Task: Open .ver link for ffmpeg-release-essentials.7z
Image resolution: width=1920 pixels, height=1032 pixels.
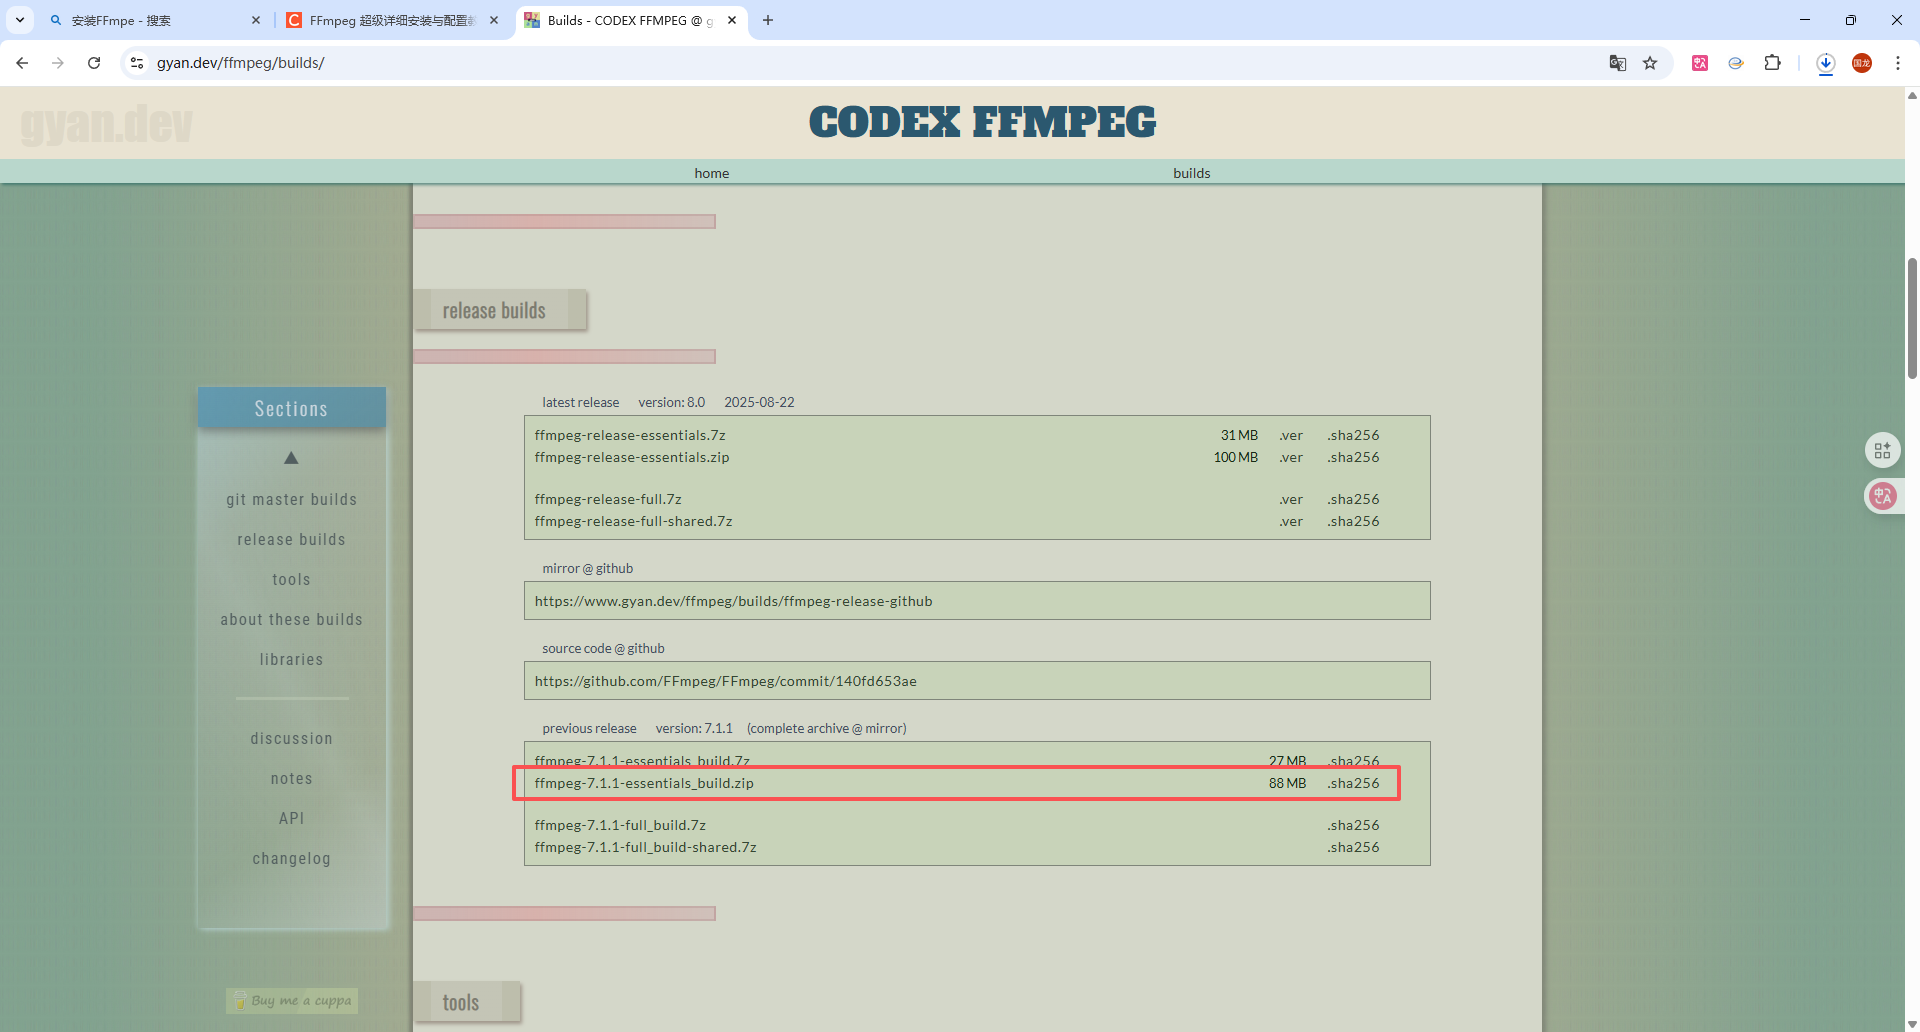Action: [1291, 435]
